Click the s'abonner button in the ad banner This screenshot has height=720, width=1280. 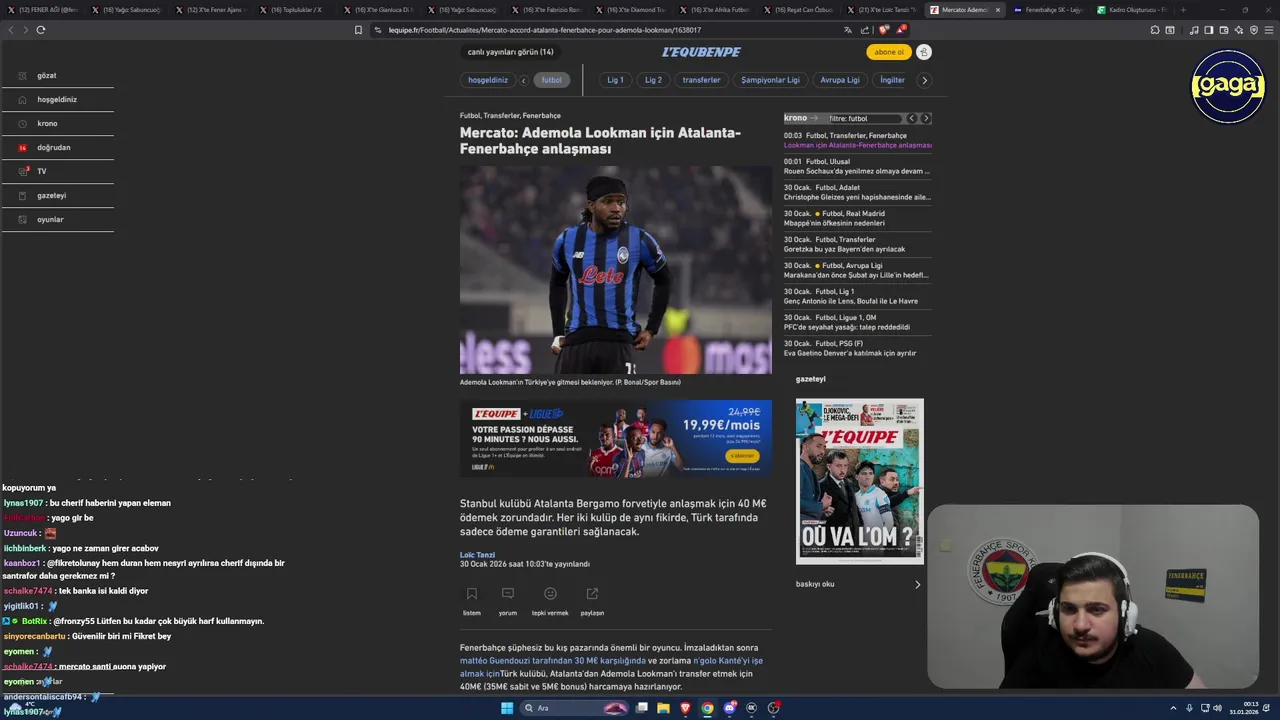pyautogui.click(x=742, y=456)
